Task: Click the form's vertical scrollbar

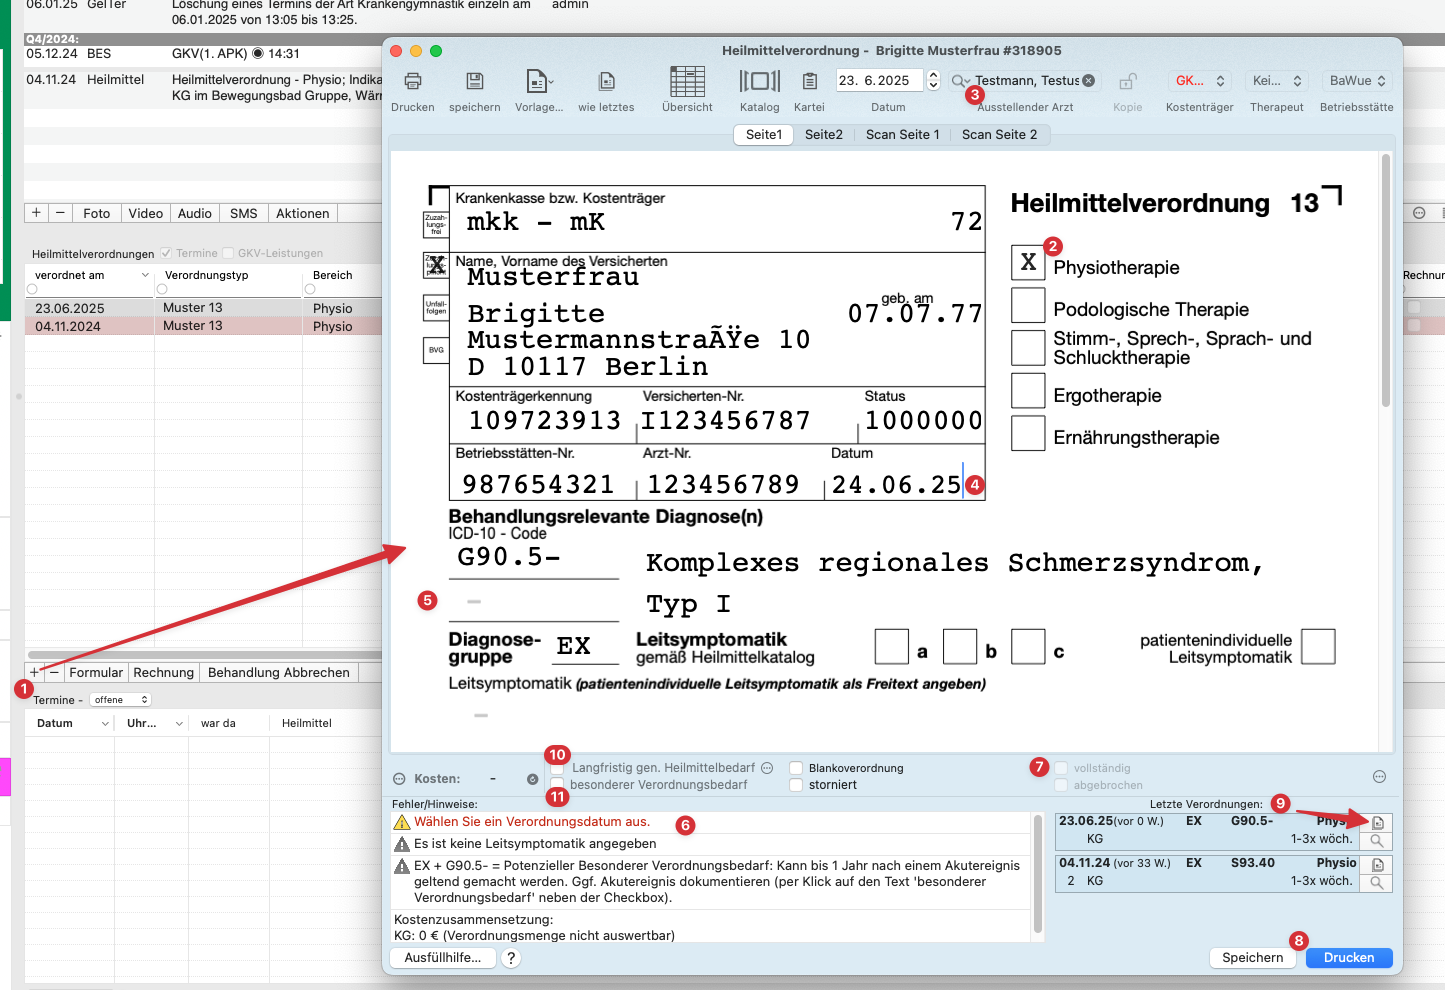Action: coord(1386,280)
